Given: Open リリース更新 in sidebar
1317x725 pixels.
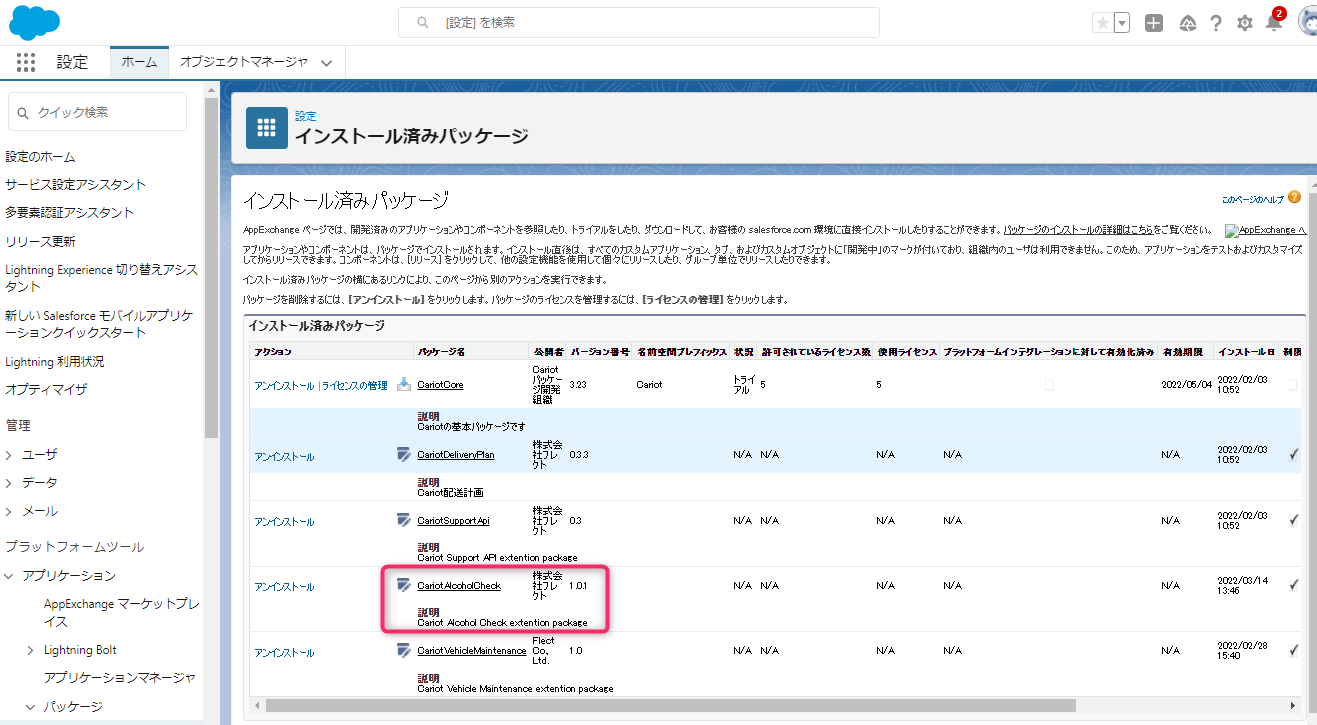Looking at the screenshot, I should 40,242.
